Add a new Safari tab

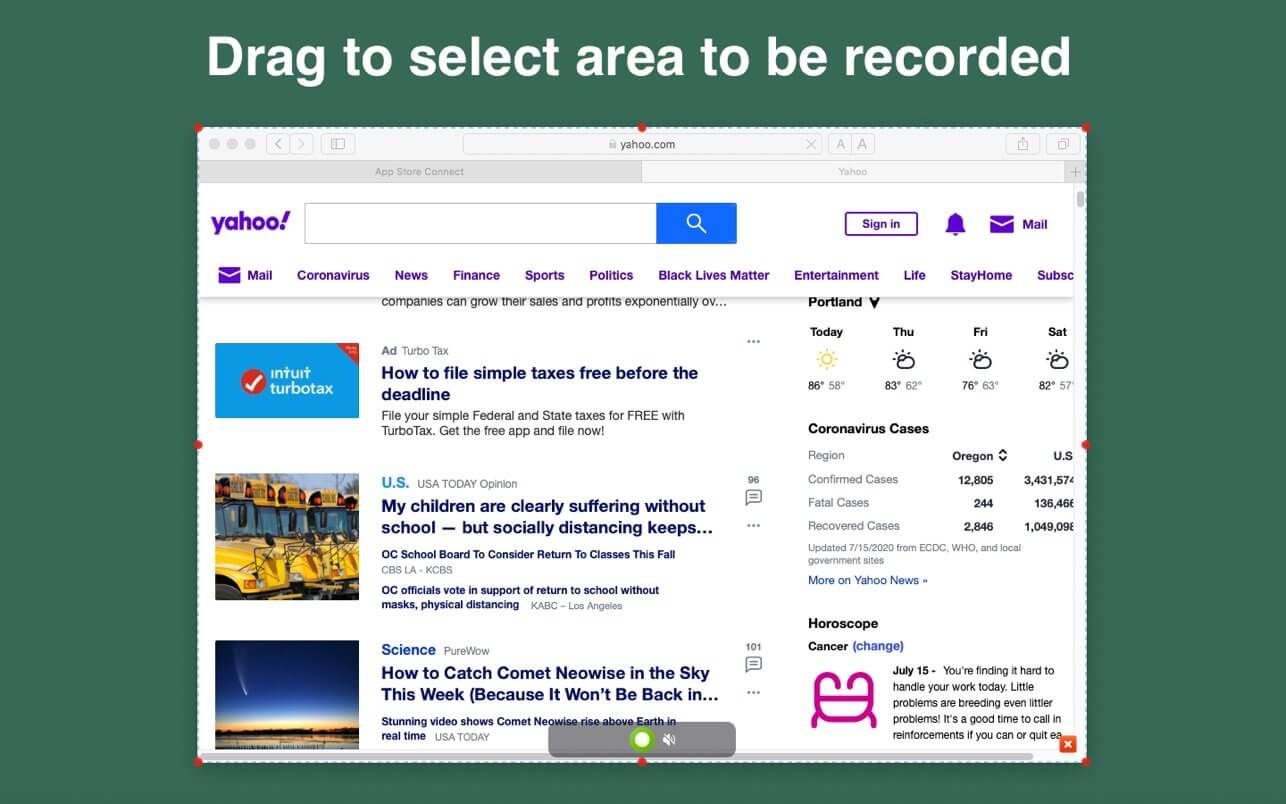point(1076,172)
